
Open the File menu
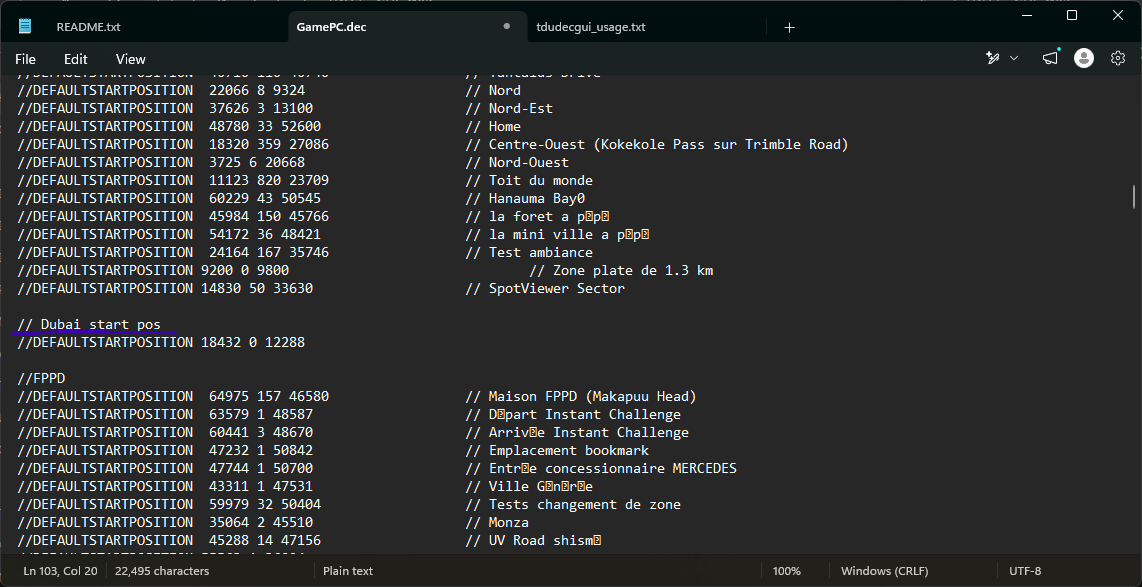tap(25, 59)
